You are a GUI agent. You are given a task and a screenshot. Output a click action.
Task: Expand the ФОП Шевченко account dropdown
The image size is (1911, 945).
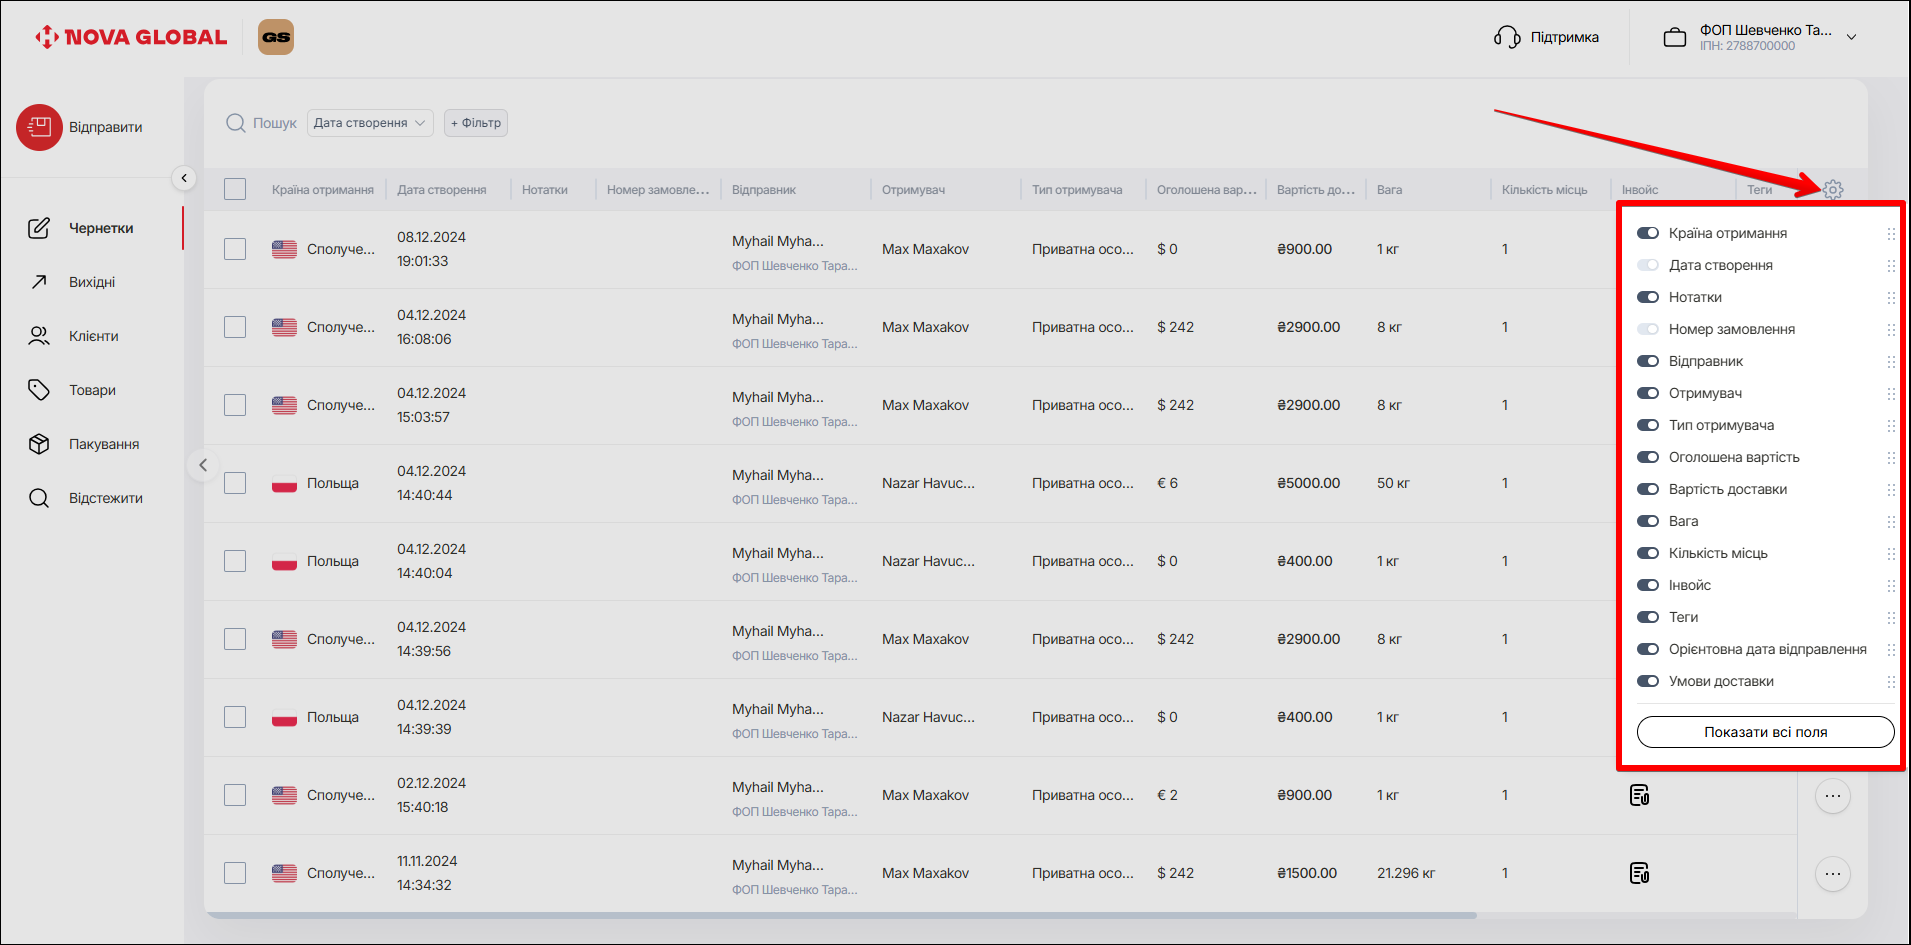[x=1851, y=37]
